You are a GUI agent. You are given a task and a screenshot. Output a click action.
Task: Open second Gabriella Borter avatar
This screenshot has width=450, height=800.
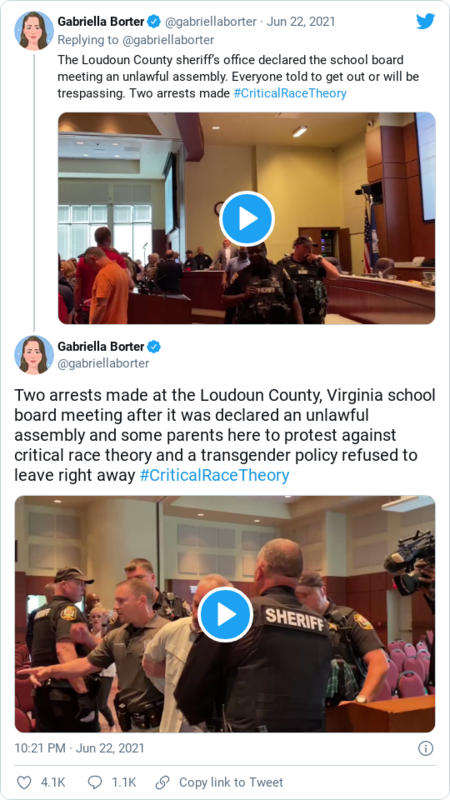[x=34, y=355]
